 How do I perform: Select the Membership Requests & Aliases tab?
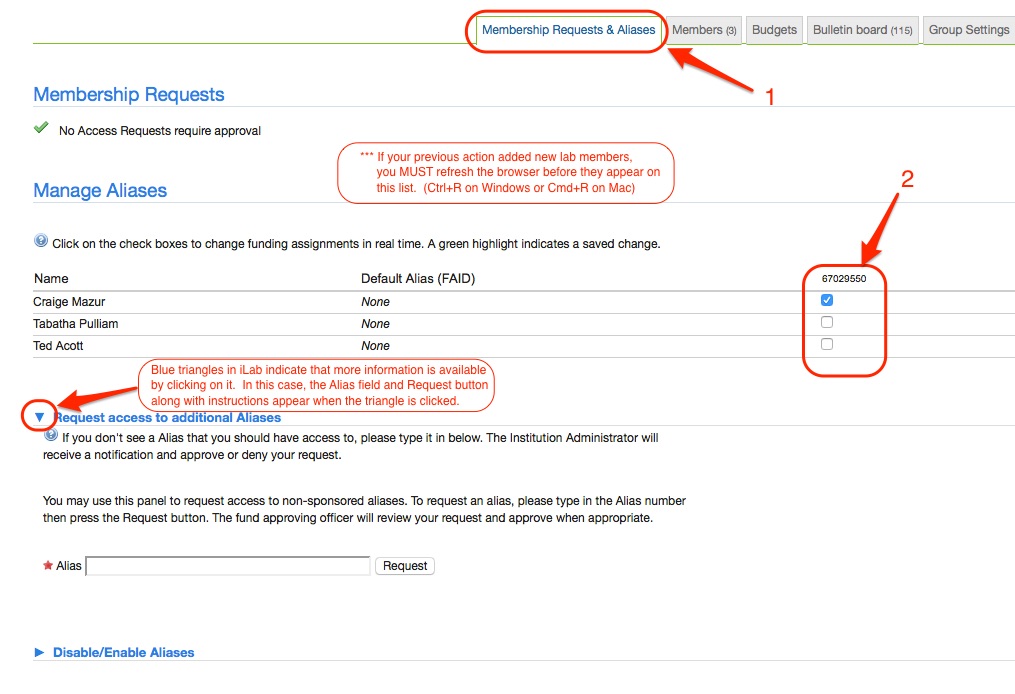coord(568,30)
